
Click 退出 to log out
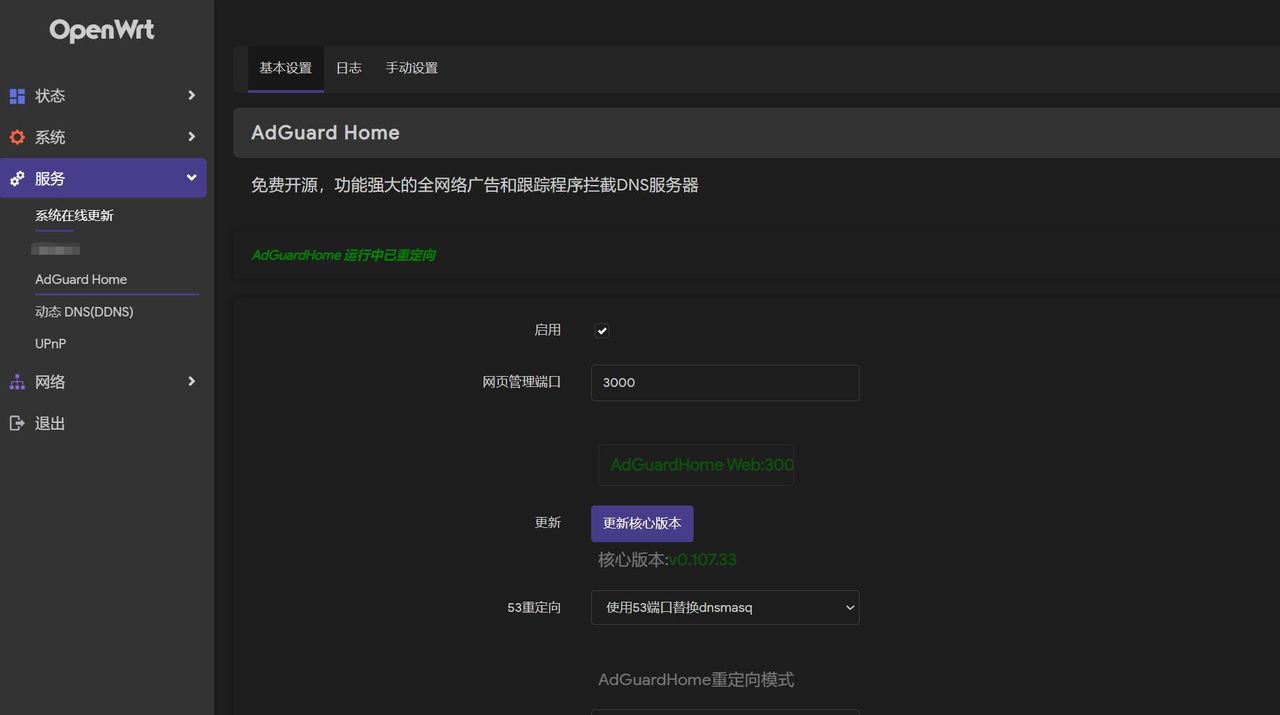[50, 423]
